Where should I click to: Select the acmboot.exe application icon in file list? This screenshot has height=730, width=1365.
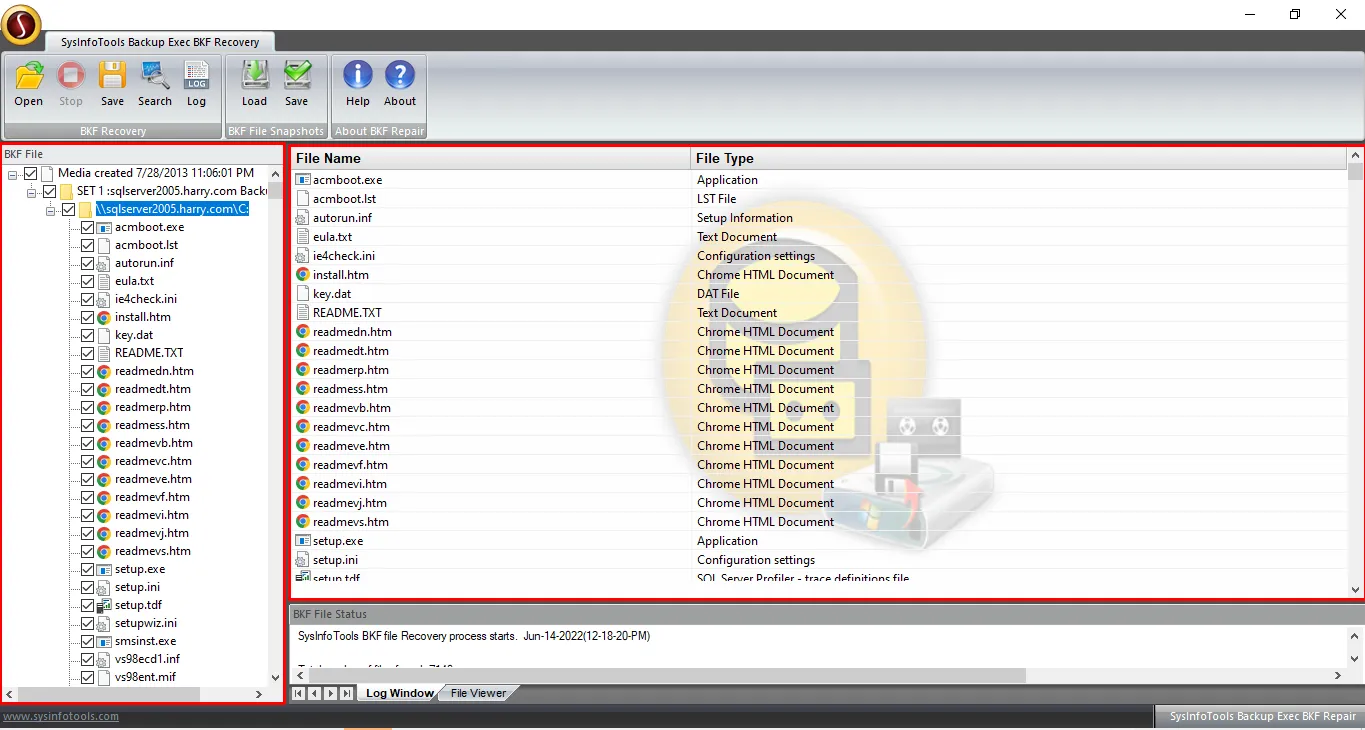(303, 180)
